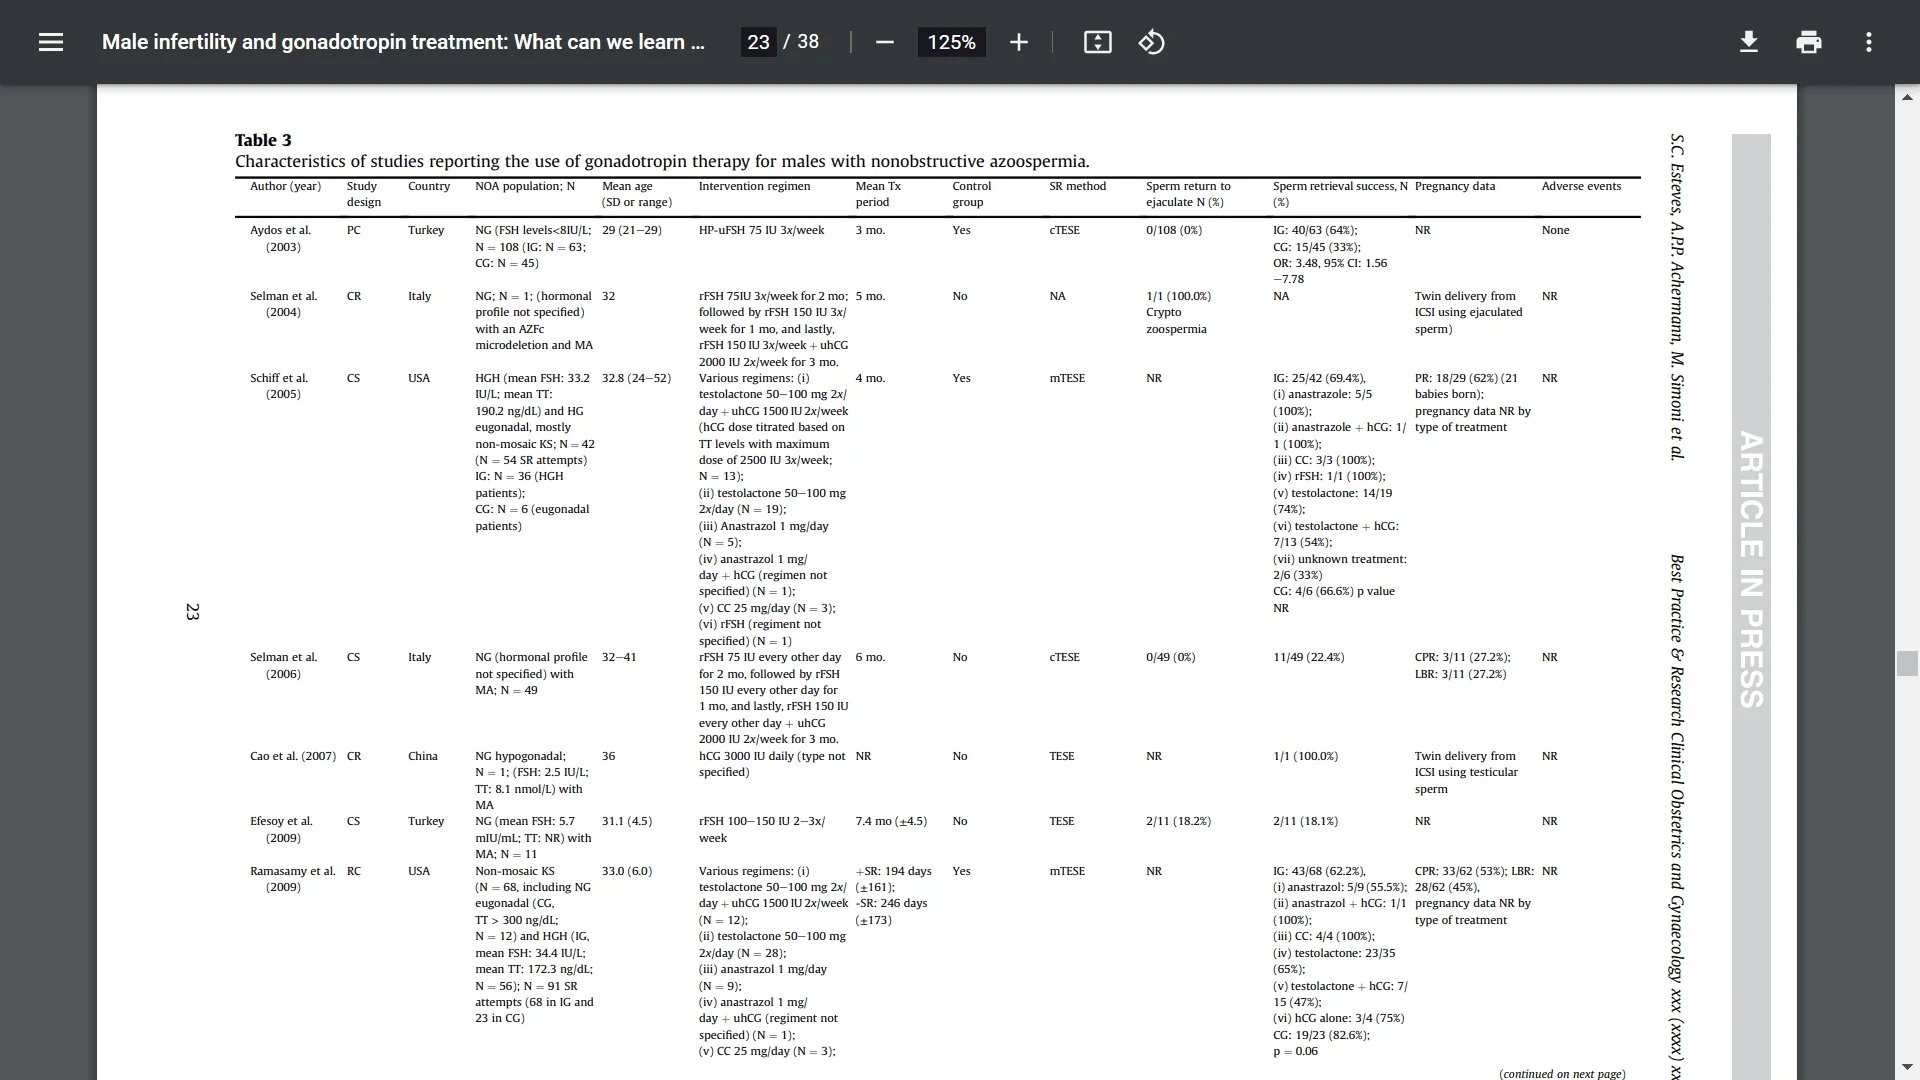Viewport: 1920px width, 1080px height.
Task: Click the 'Mean Tx period' column header
Action: pyautogui.click(x=878, y=194)
